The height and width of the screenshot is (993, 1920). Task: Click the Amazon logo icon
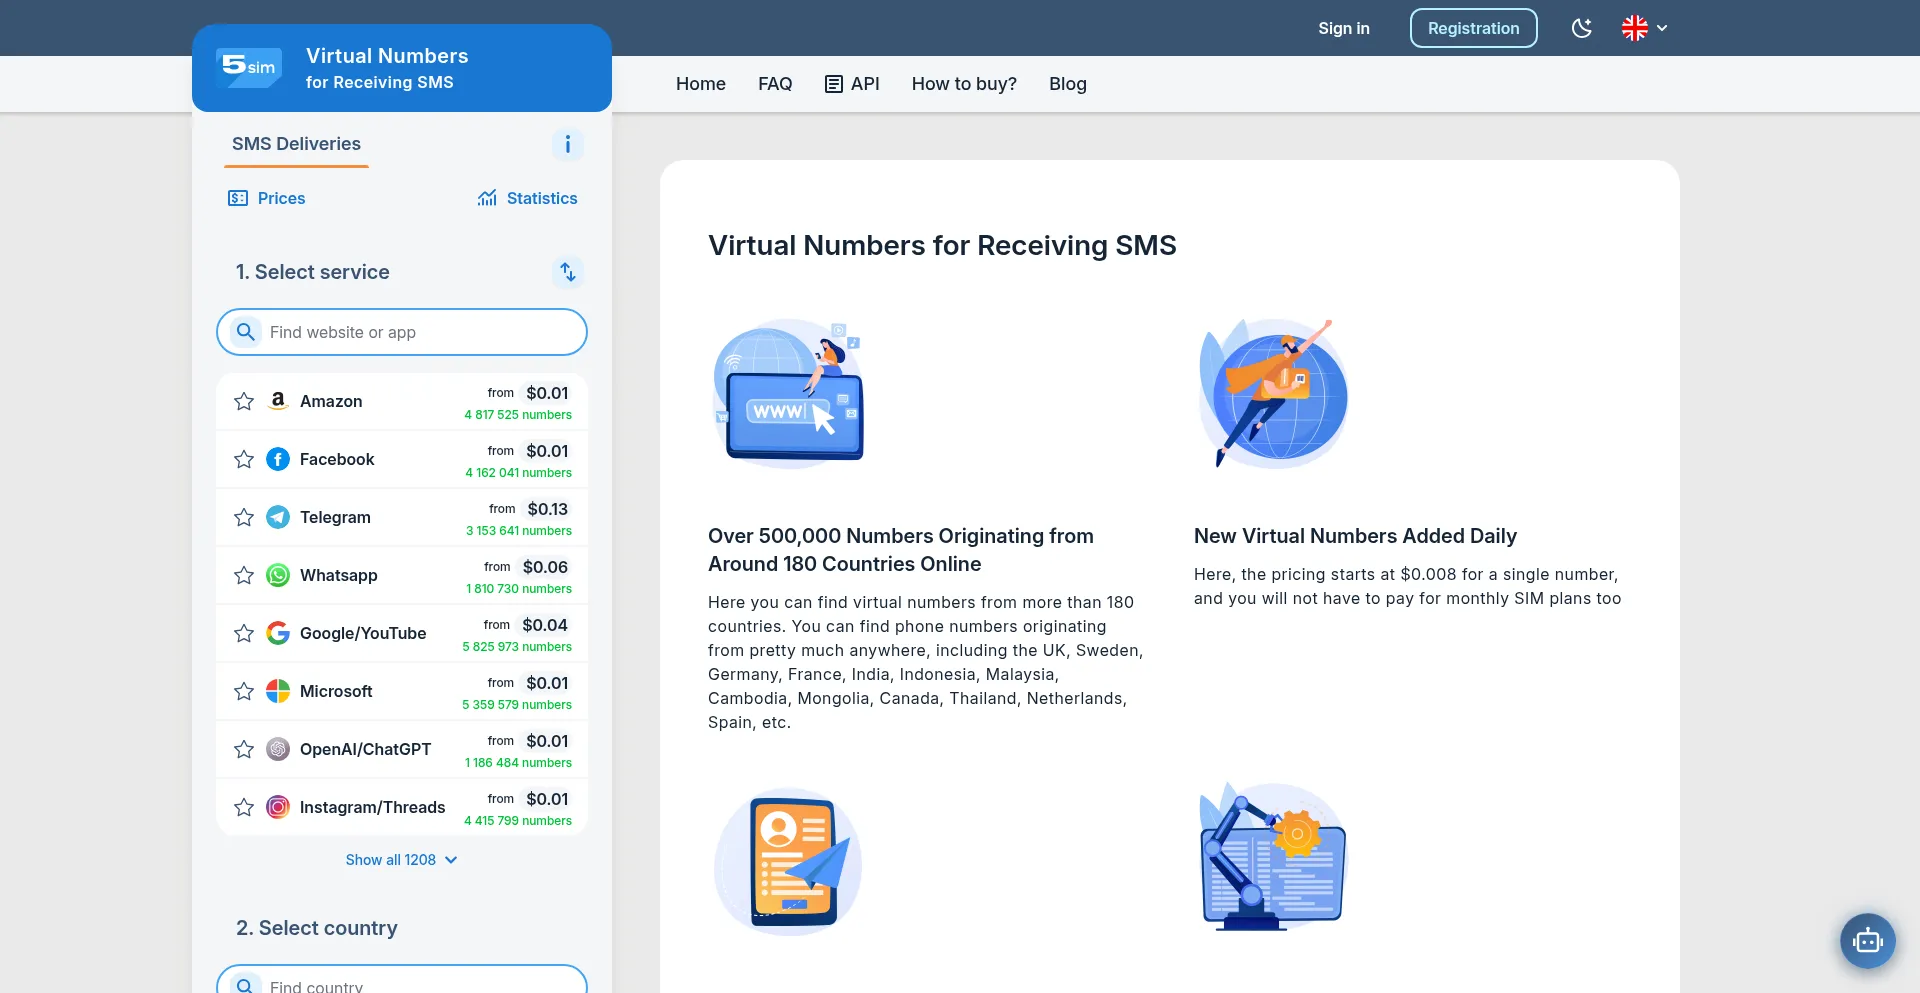click(278, 401)
